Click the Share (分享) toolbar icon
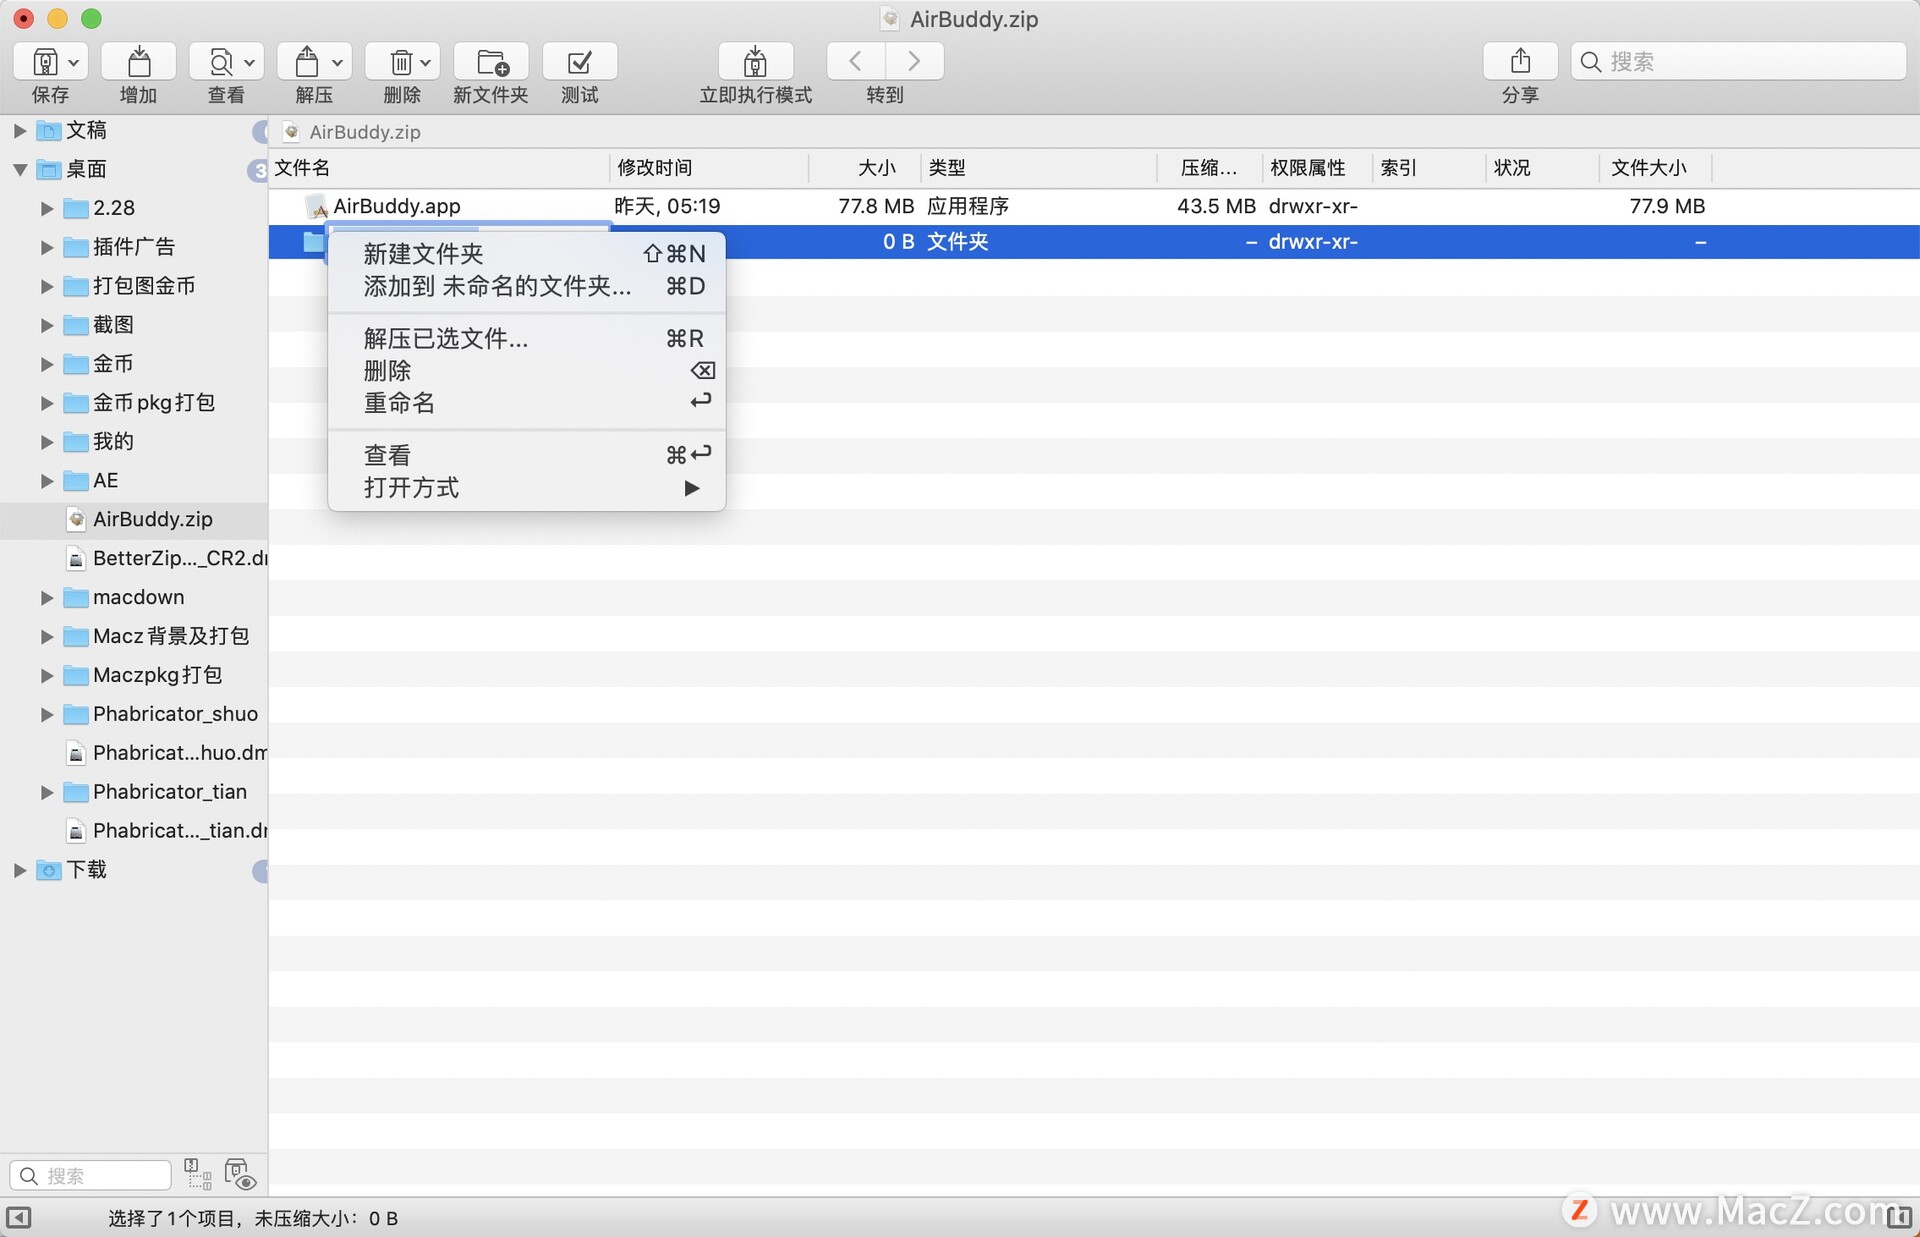Image resolution: width=1920 pixels, height=1237 pixels. tap(1519, 62)
